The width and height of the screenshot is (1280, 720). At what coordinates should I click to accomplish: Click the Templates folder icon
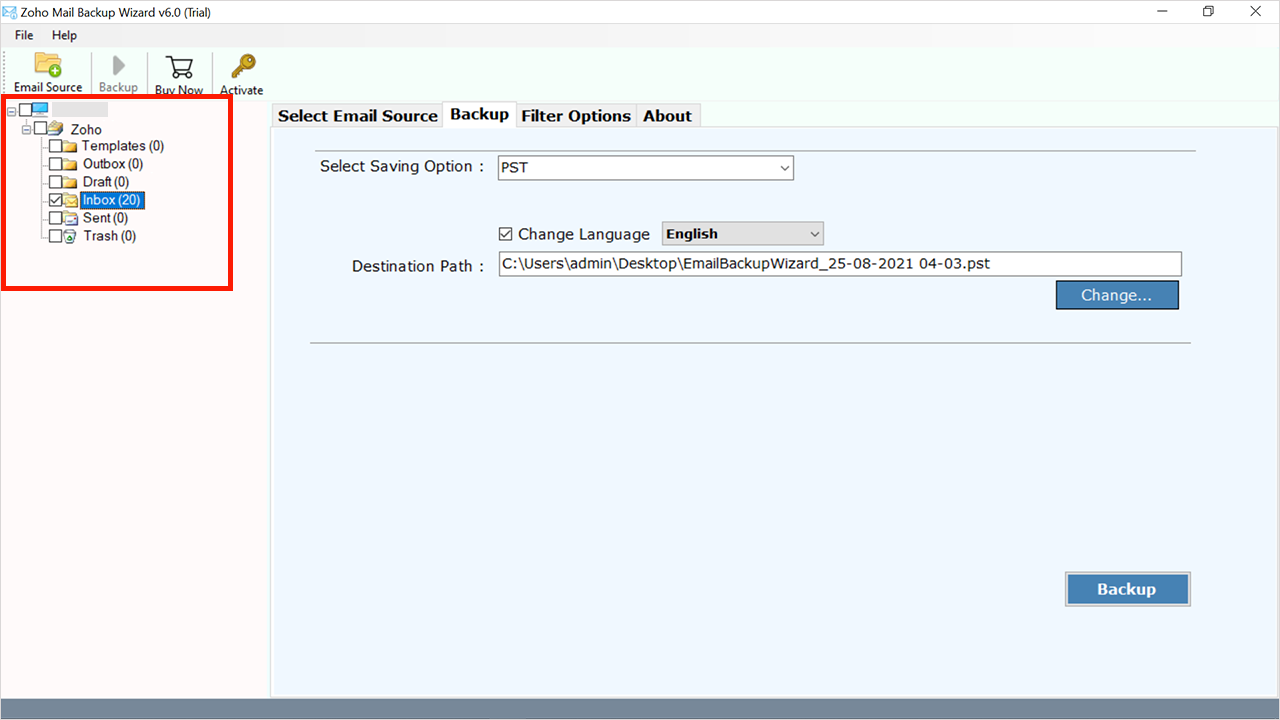(x=70, y=146)
